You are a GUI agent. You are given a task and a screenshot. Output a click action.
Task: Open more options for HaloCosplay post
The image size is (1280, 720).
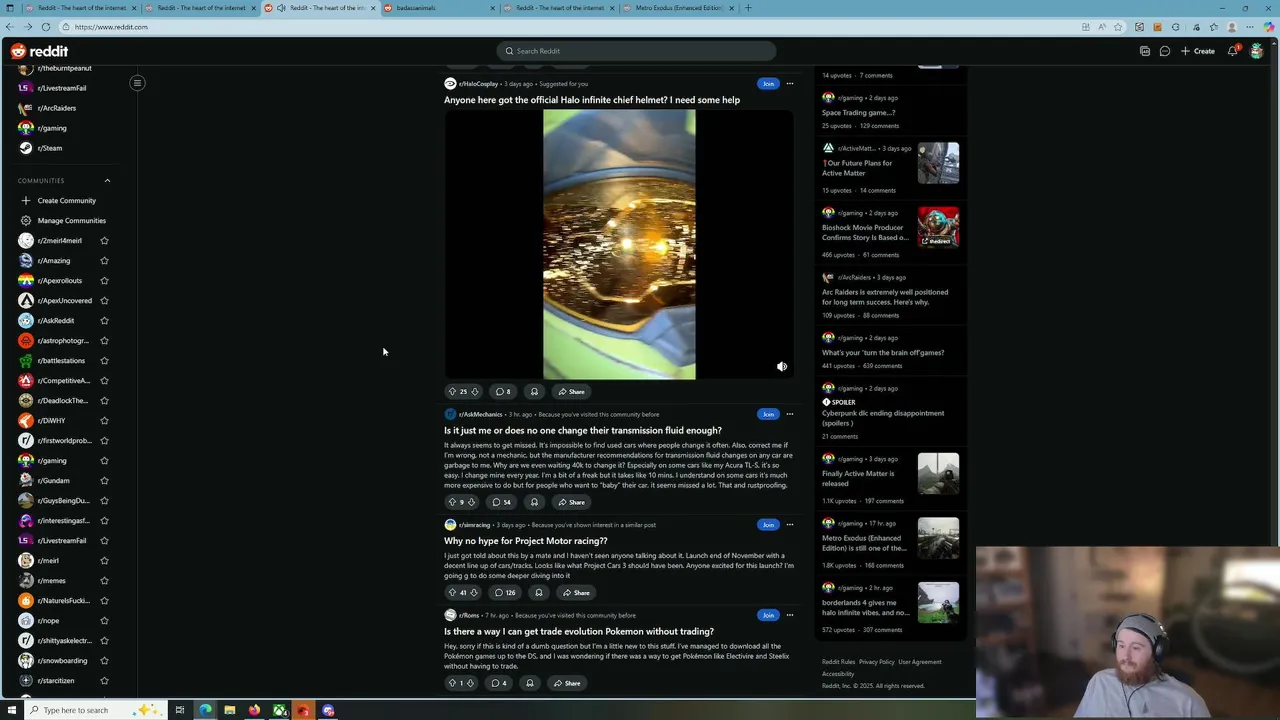790,84
